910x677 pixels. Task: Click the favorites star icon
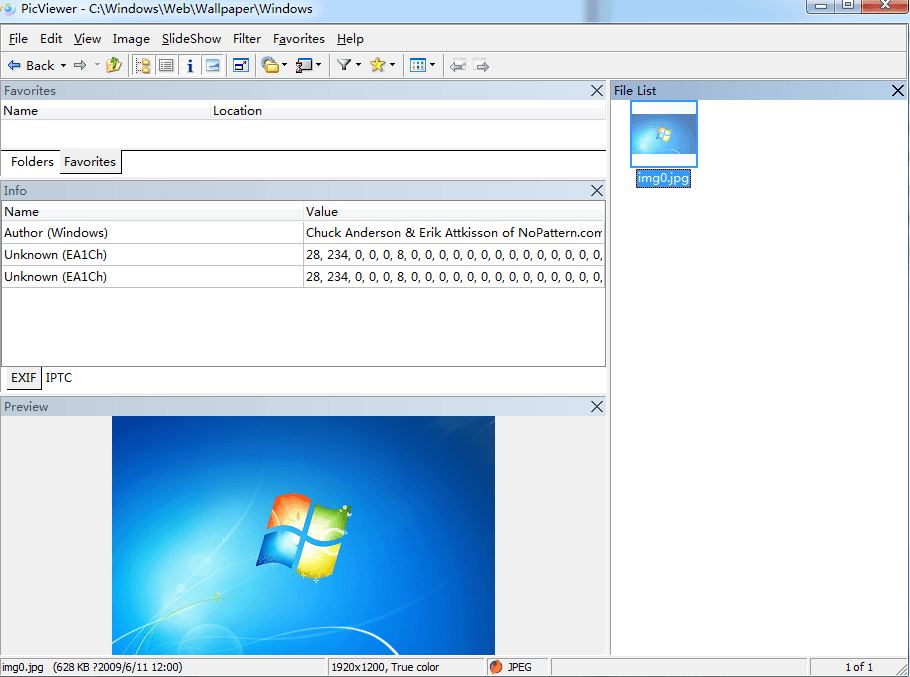tap(377, 66)
